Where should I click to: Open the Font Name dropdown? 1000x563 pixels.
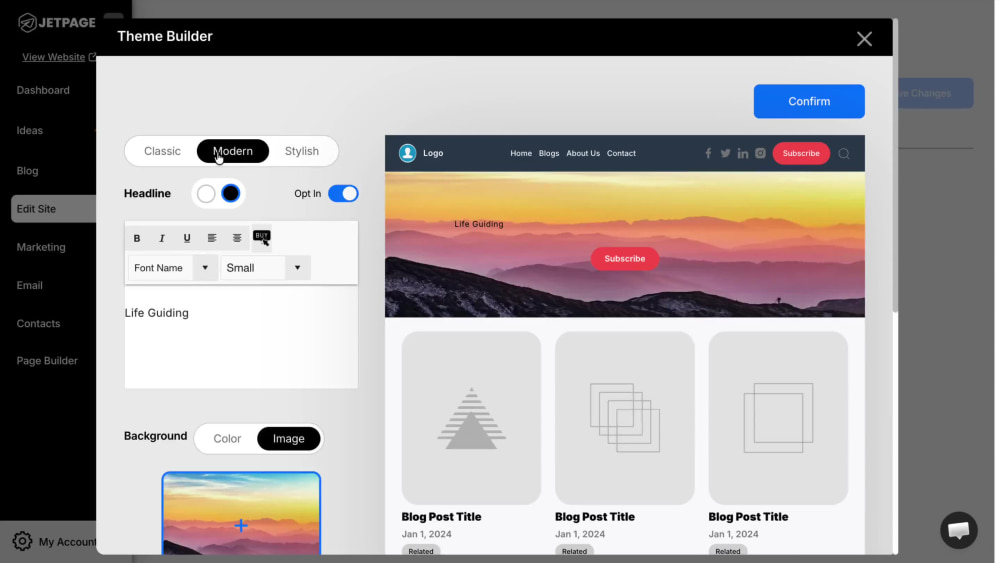pyautogui.click(x=173, y=268)
